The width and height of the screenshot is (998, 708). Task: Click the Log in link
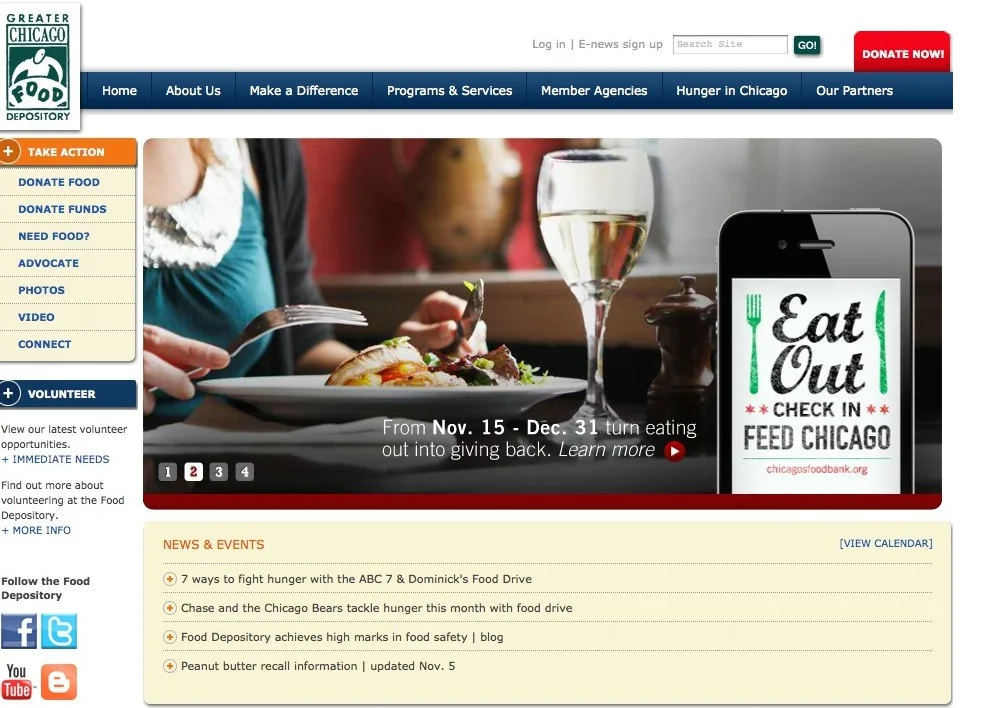click(x=549, y=44)
